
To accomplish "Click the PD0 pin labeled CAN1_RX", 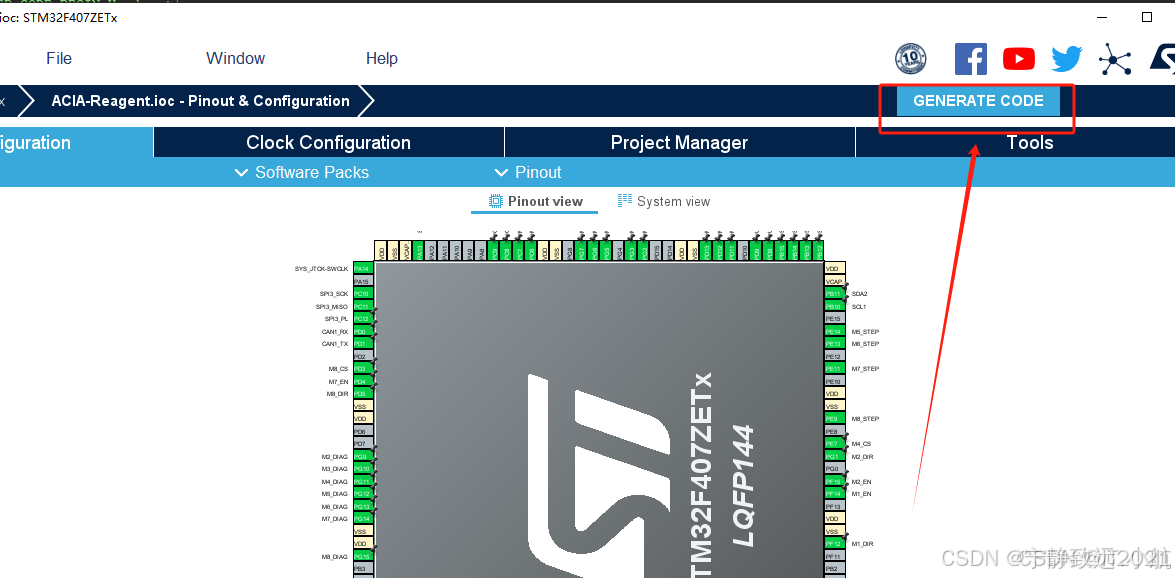I will (x=363, y=331).
